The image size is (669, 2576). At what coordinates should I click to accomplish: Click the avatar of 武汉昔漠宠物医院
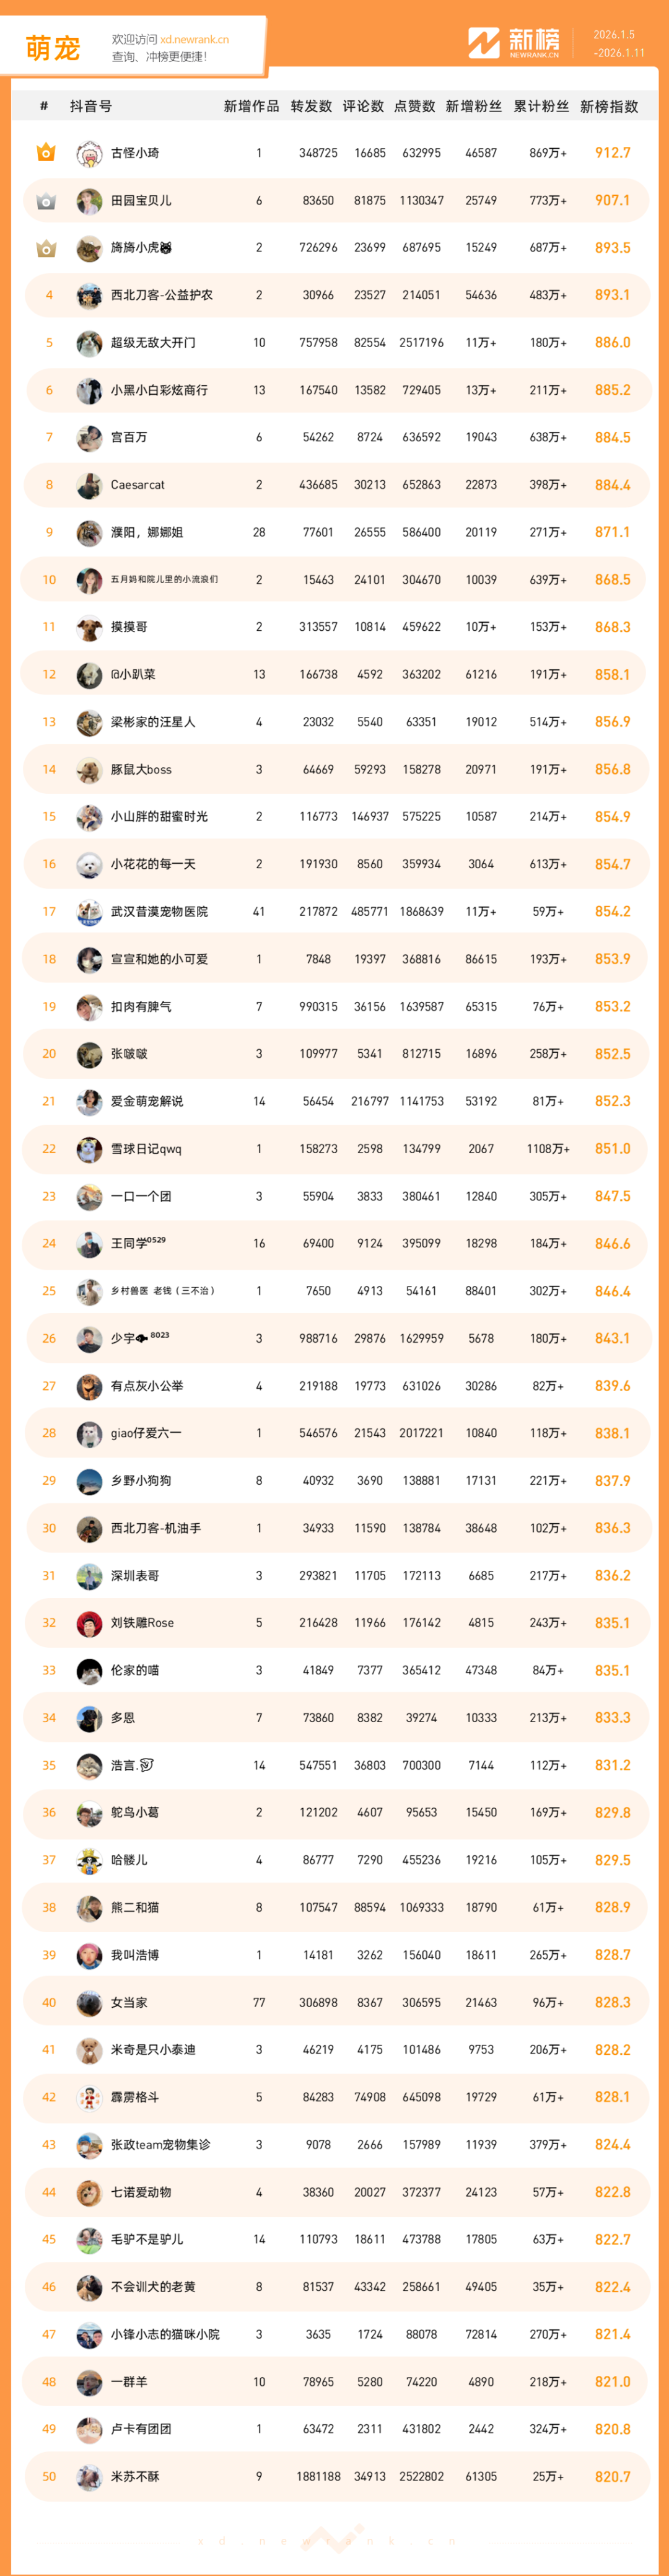click(89, 912)
